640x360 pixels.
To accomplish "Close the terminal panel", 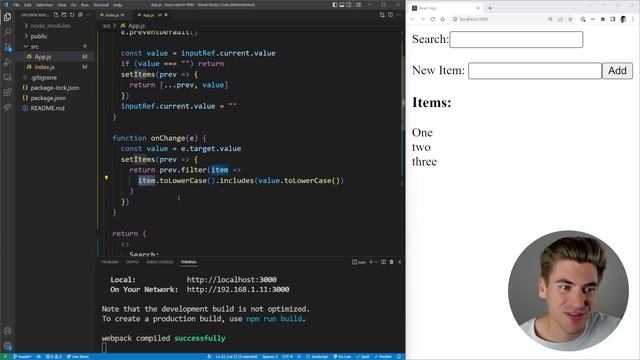I will pos(400,262).
